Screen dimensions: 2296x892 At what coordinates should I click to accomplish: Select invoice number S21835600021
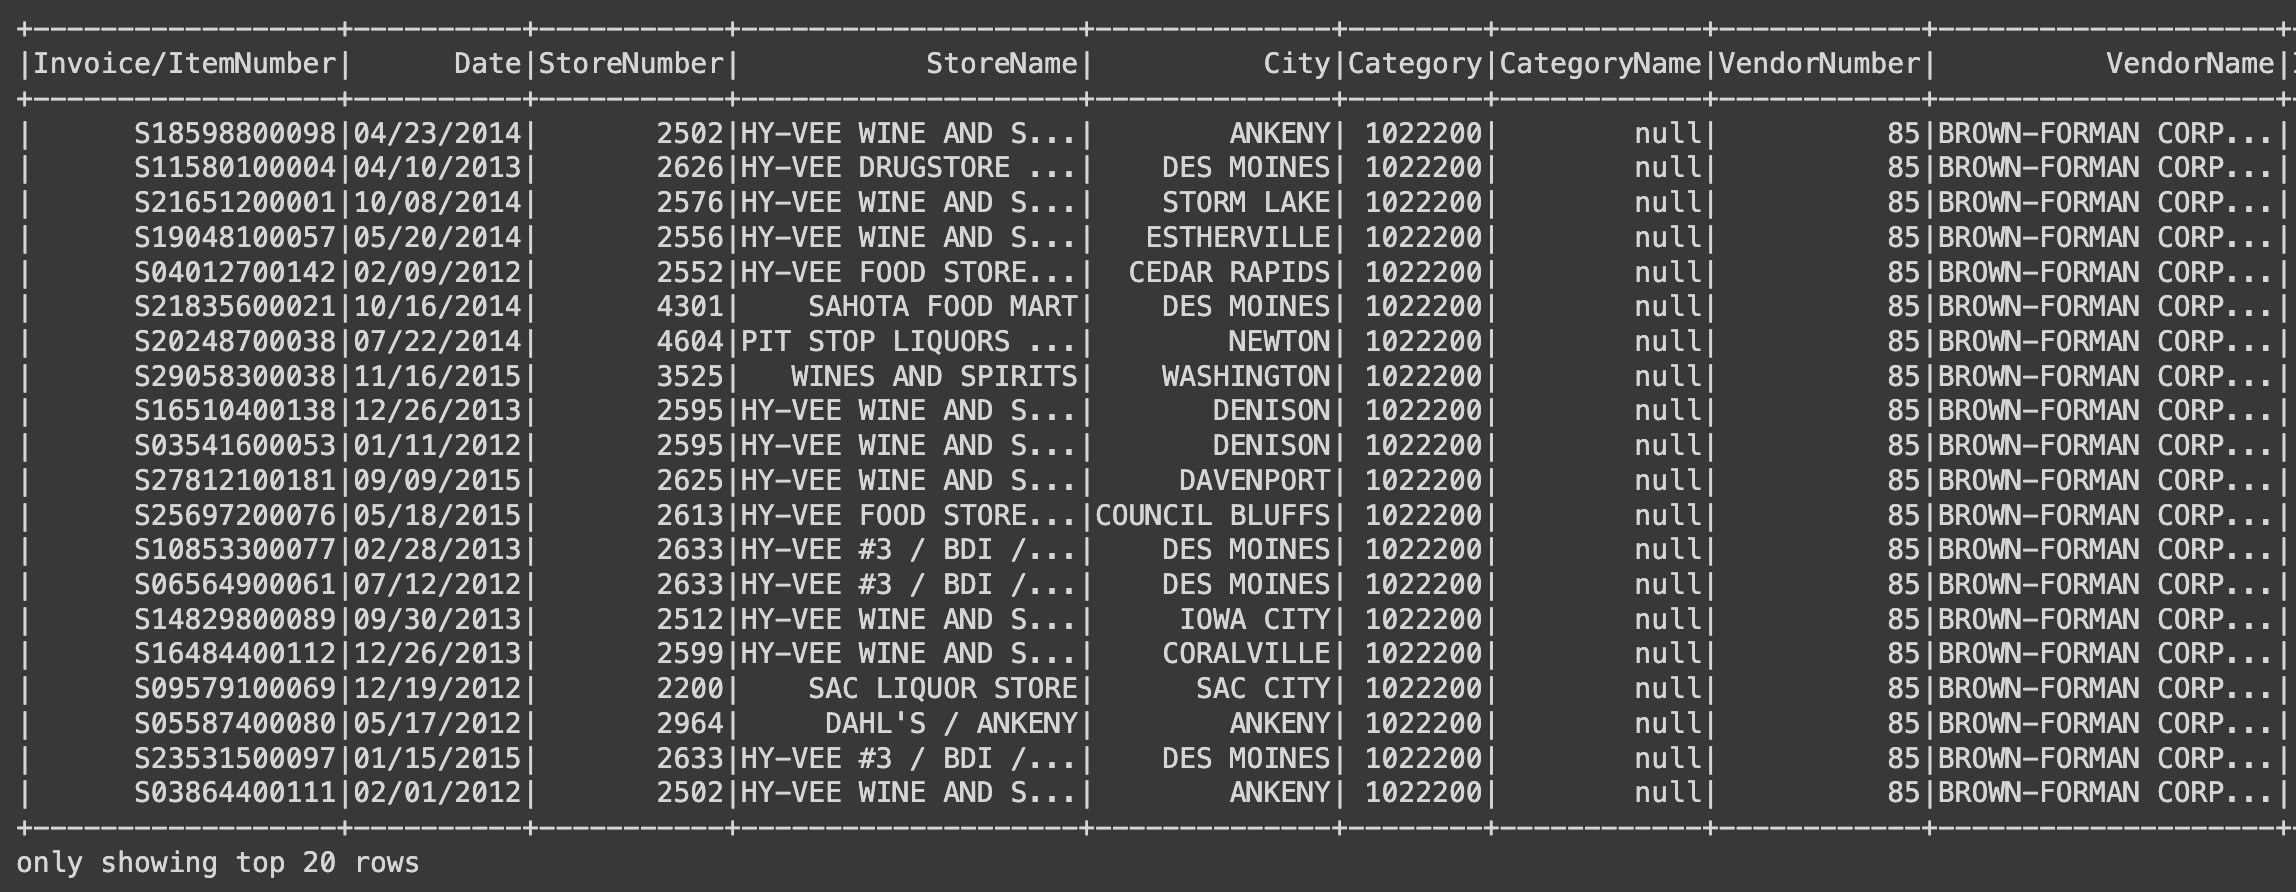(236, 307)
